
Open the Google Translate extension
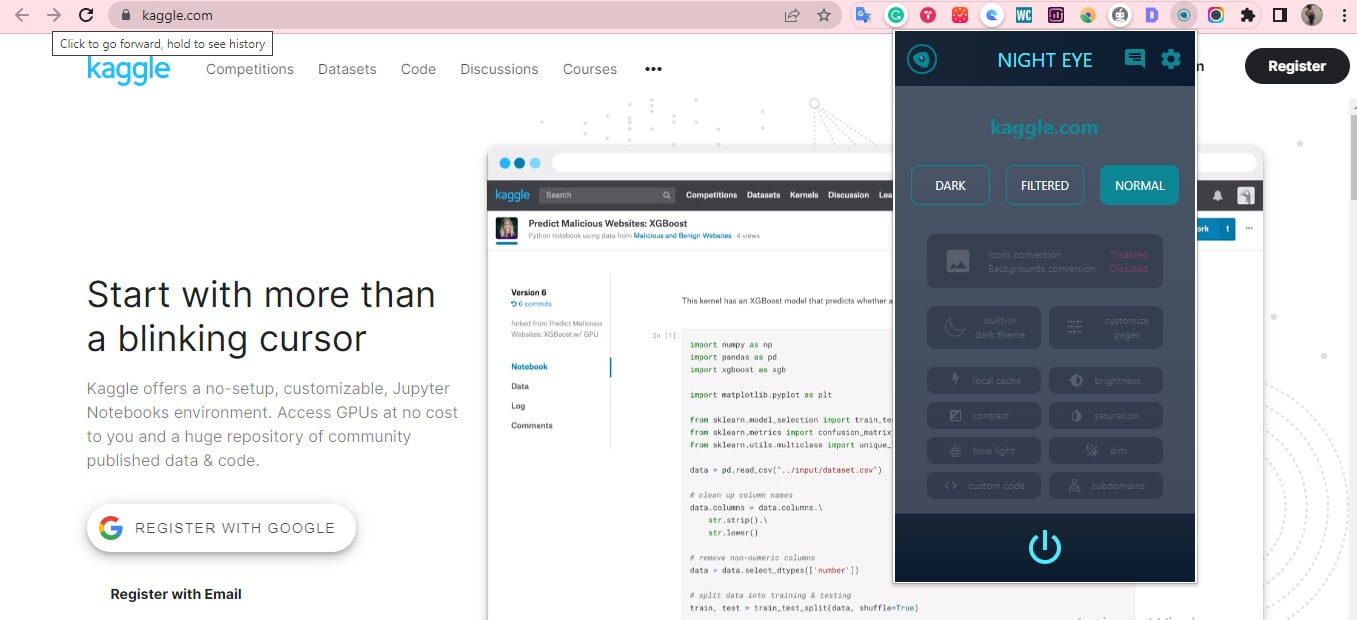(x=863, y=15)
